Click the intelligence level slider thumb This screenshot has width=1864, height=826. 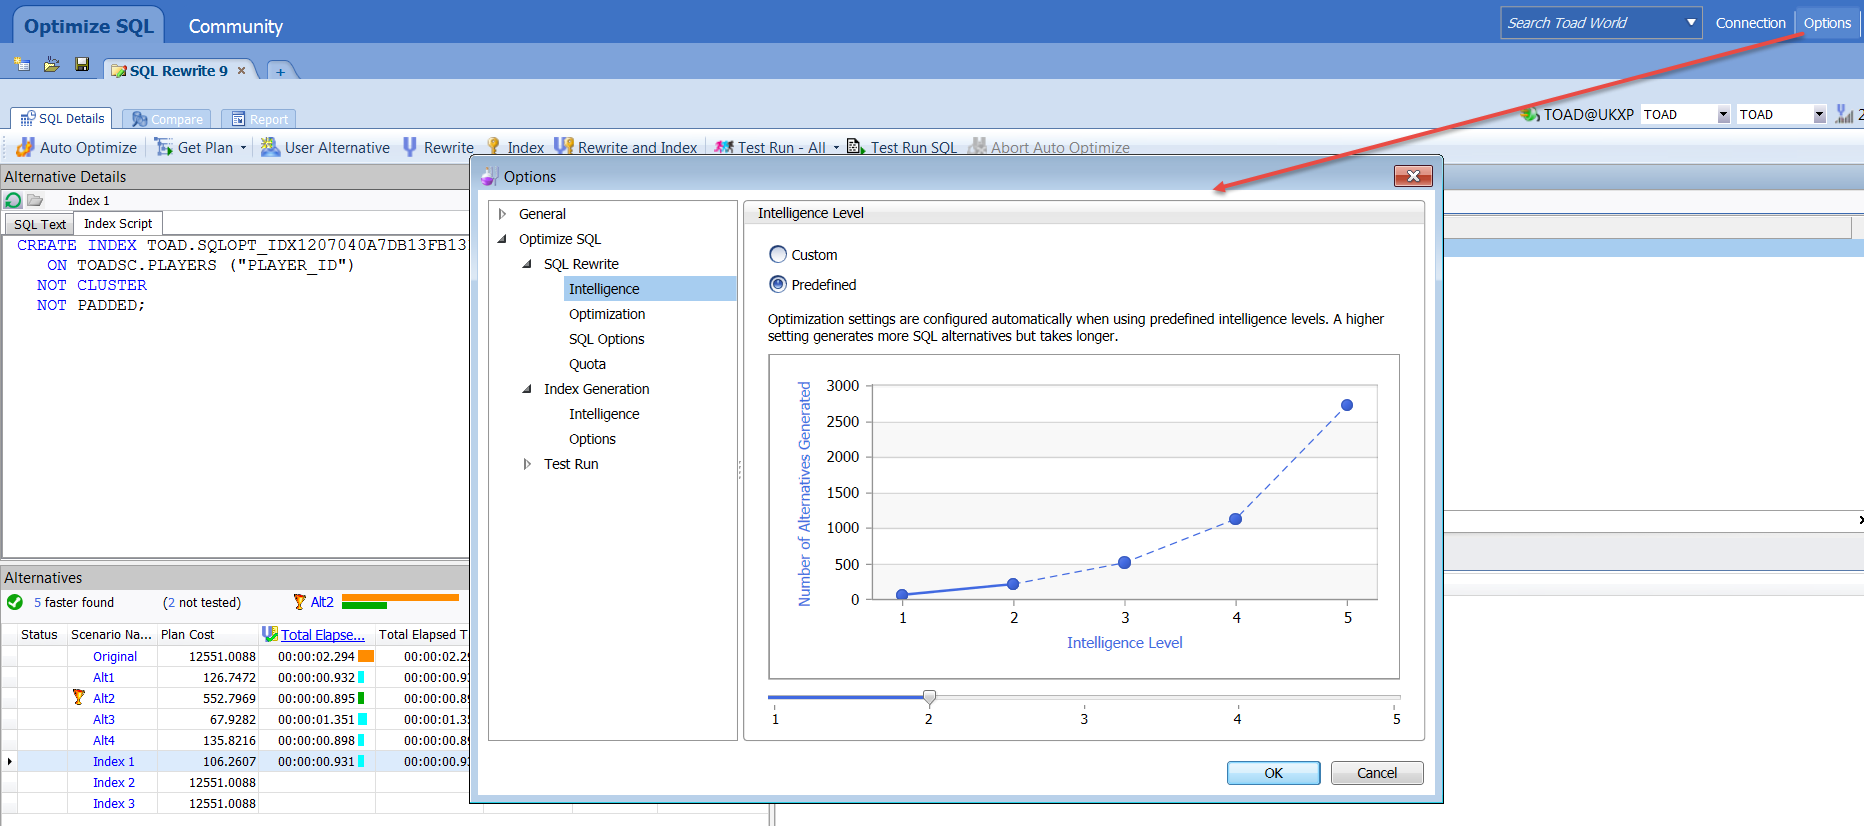(929, 697)
